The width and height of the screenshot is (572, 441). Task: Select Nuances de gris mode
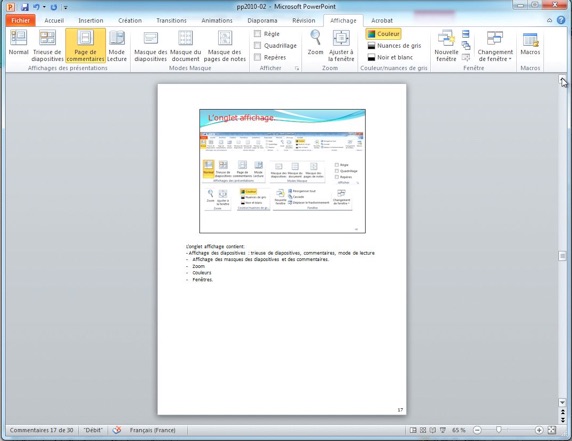[394, 46]
